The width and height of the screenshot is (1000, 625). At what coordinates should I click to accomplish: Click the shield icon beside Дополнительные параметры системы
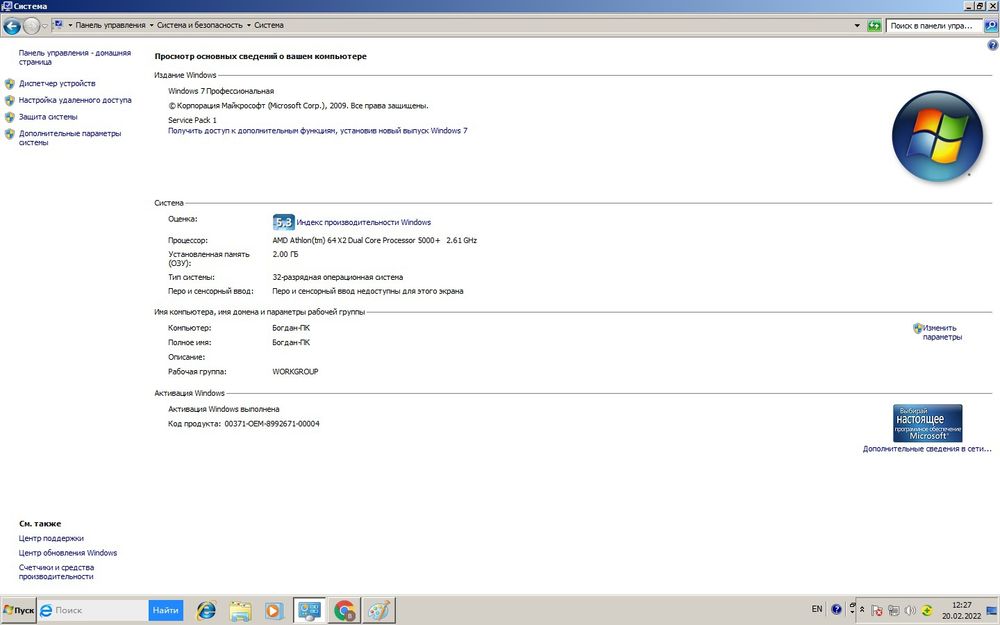click(x=10, y=134)
